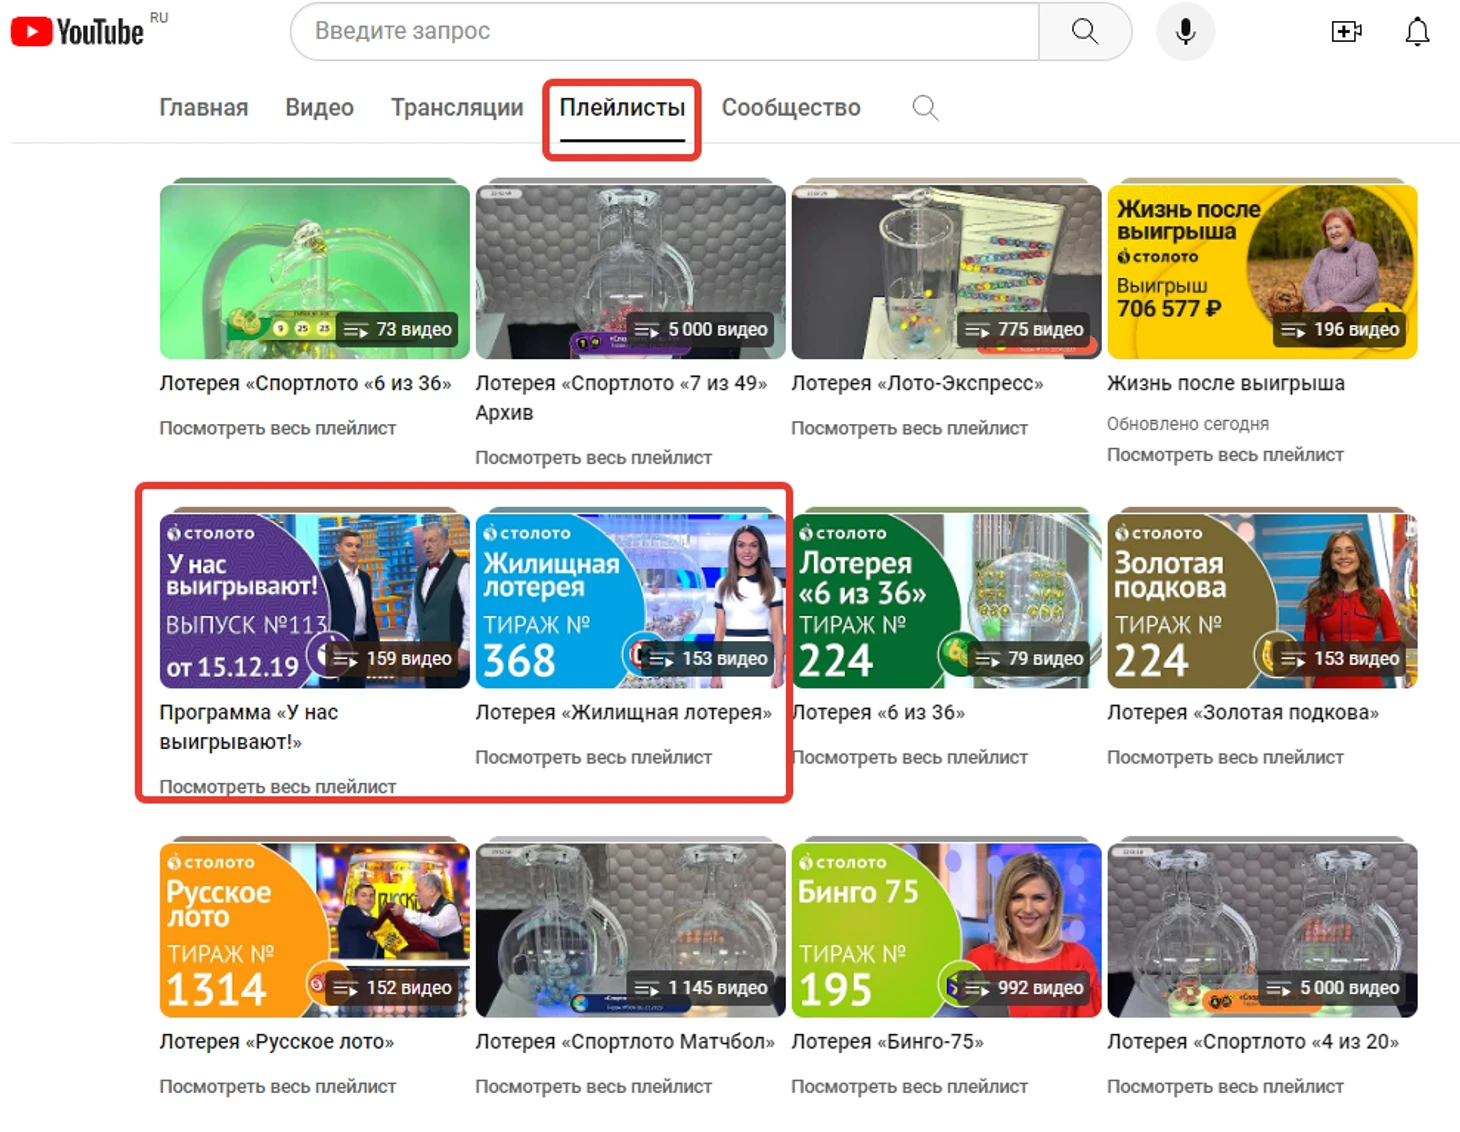View full playlist under «Спортлото «4 из 20»»
The height and width of the screenshot is (1132, 1460).
coord(1224,1087)
